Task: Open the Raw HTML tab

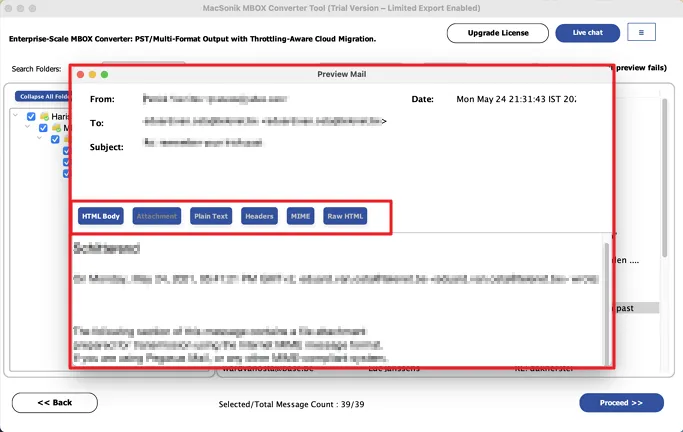Action: 345,216
